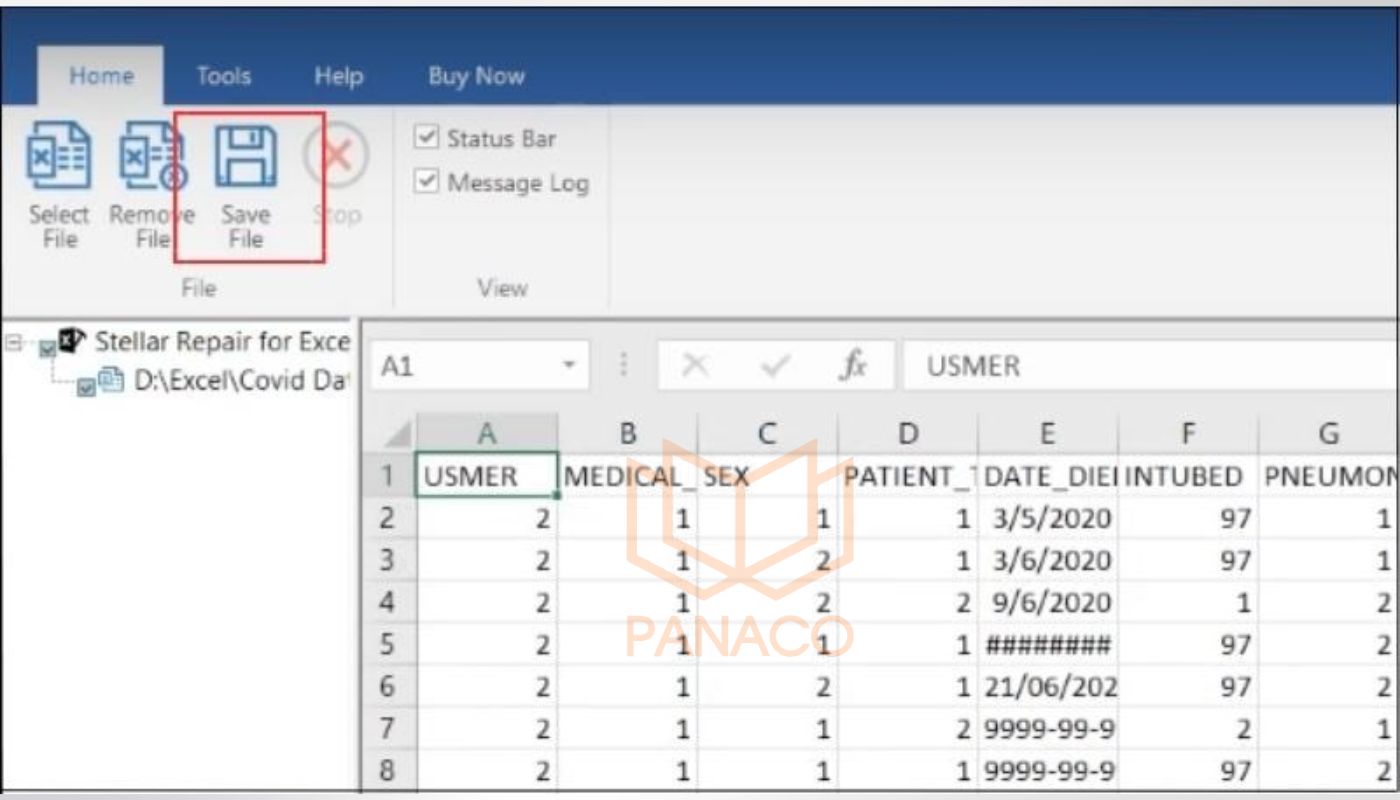Select row 1 header

click(387, 476)
